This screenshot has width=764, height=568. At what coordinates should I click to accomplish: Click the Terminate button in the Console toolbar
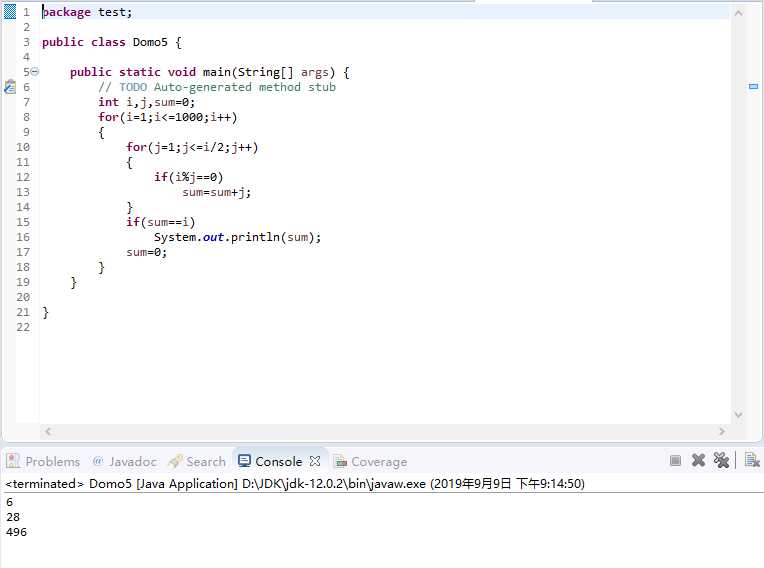675,460
